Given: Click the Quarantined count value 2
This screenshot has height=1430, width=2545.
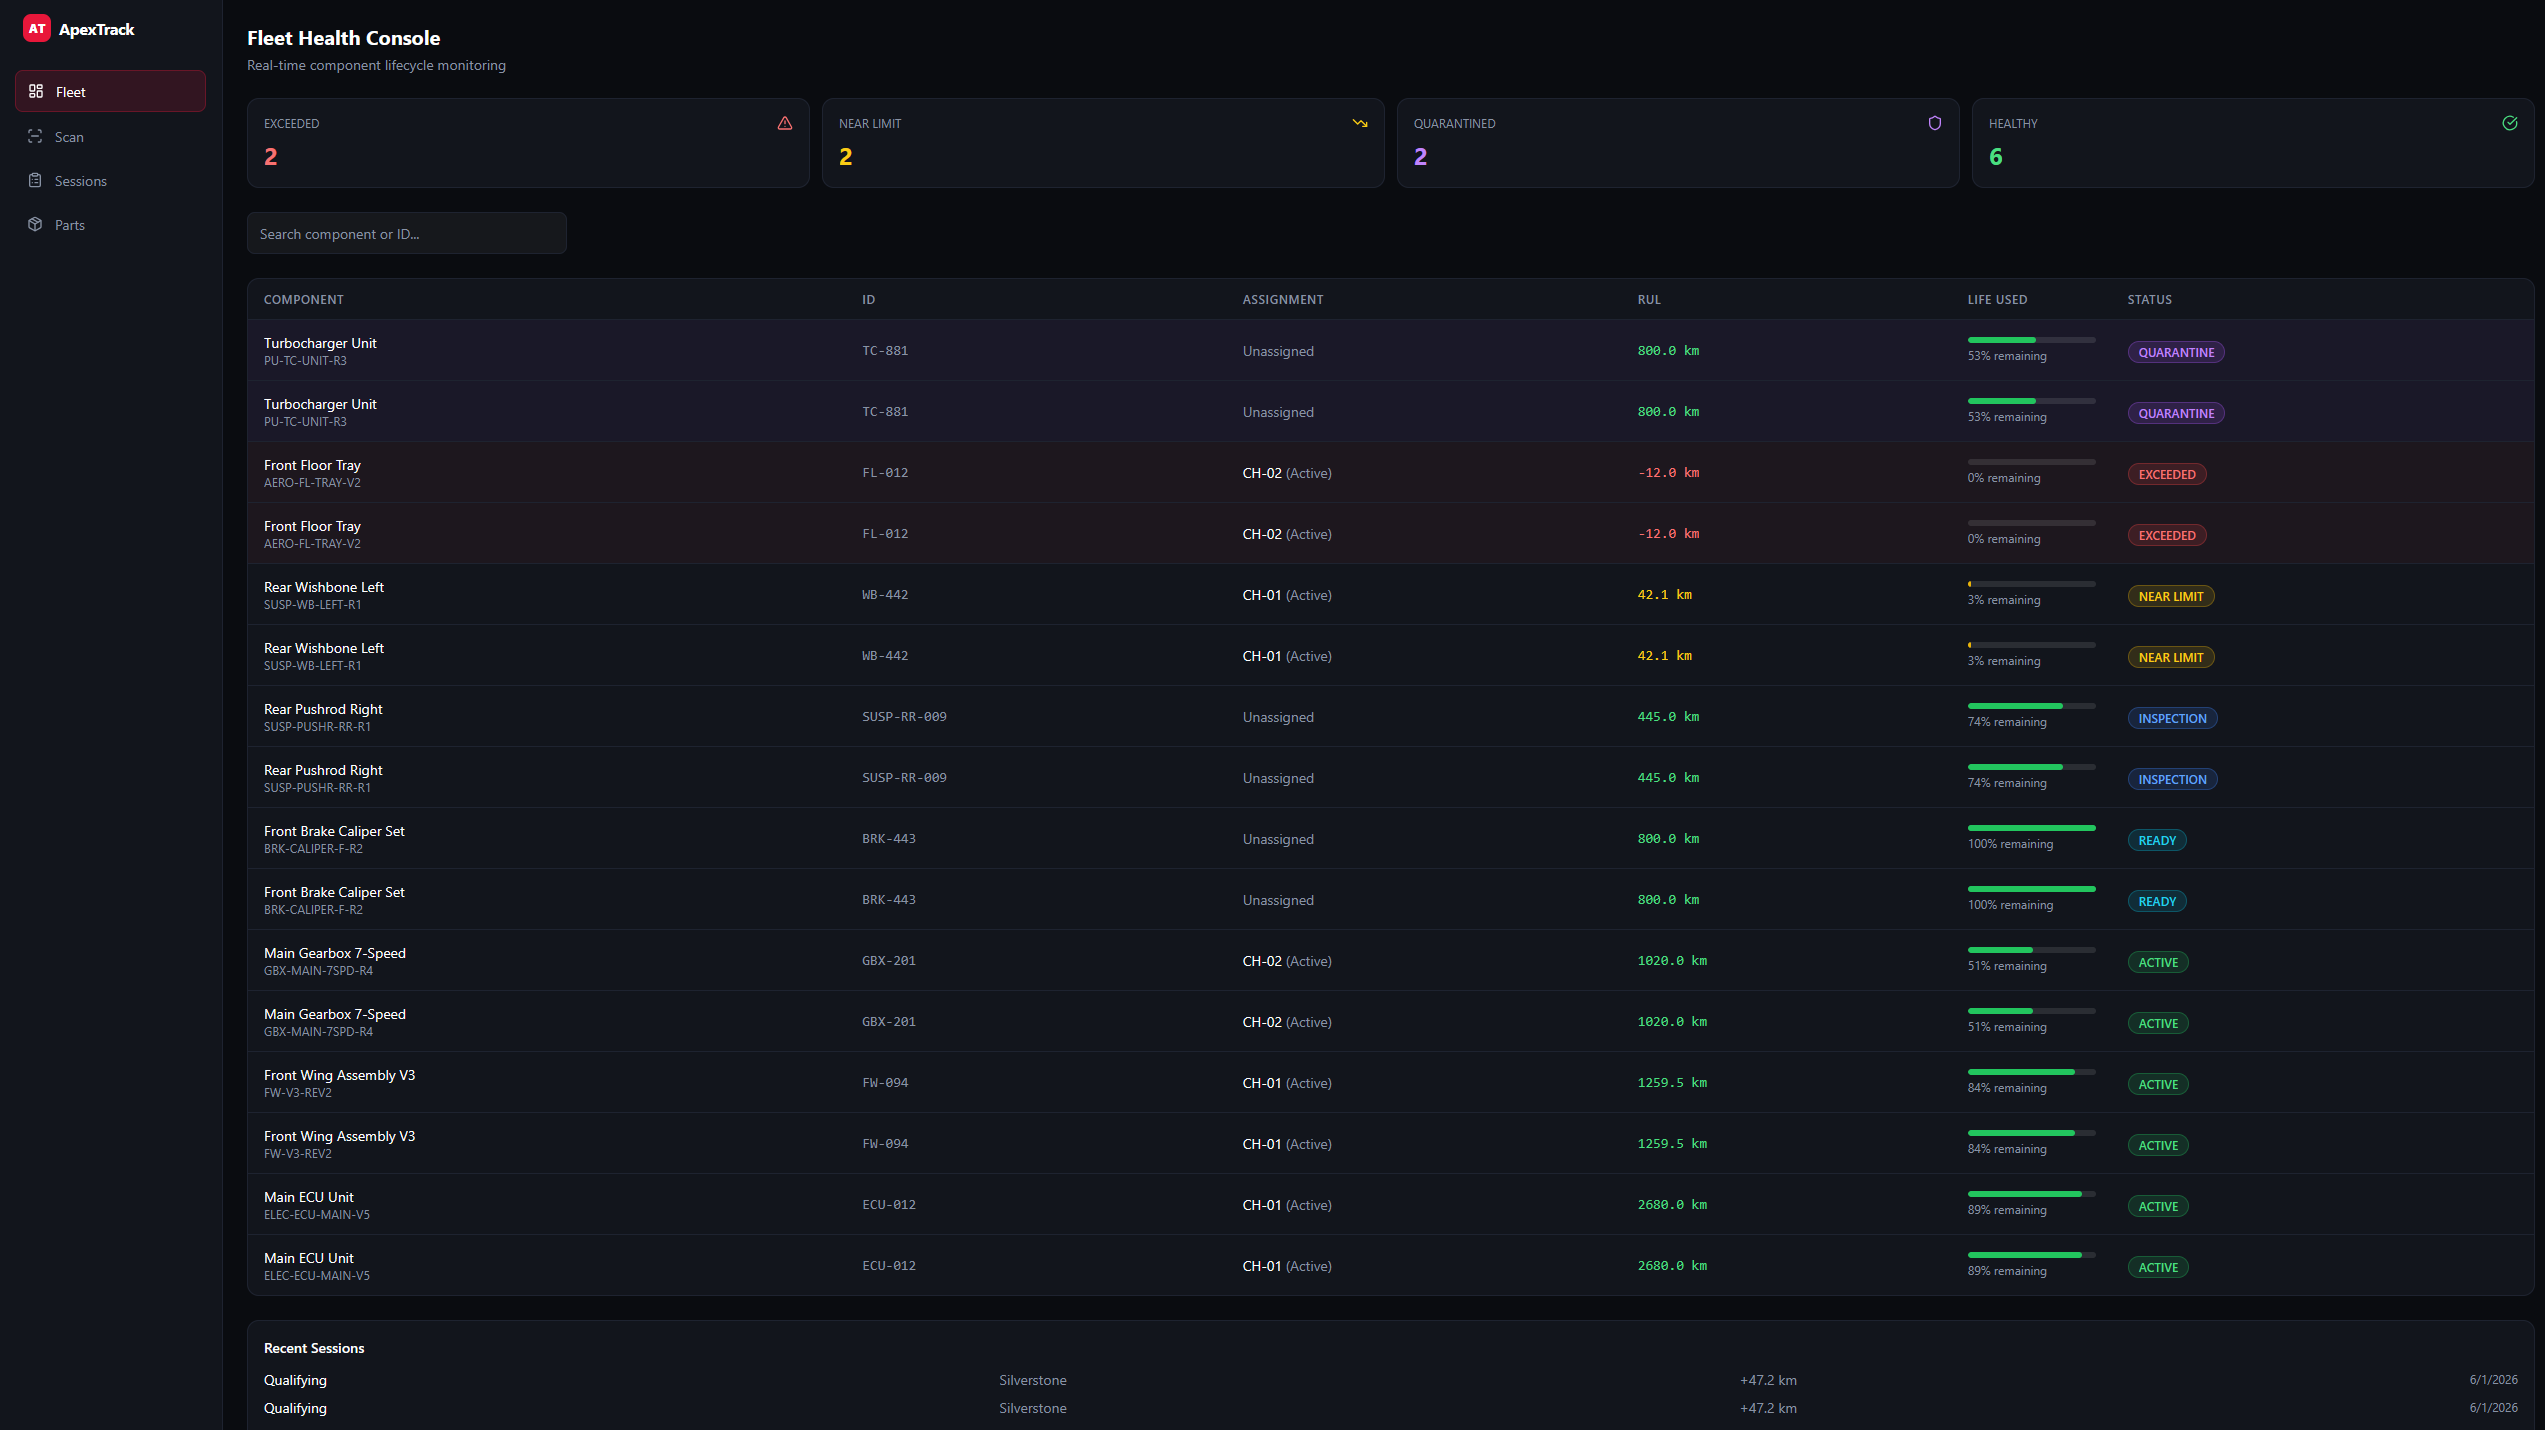Looking at the screenshot, I should click(1421, 157).
